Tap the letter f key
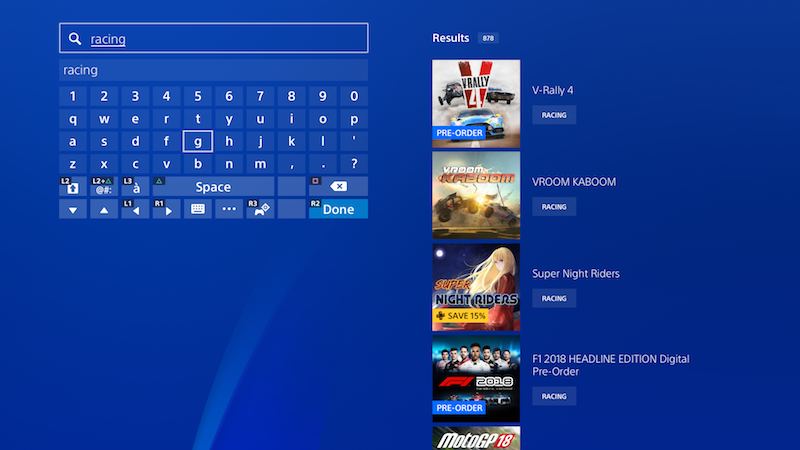Image resolution: width=800 pixels, height=450 pixels. tap(166, 141)
